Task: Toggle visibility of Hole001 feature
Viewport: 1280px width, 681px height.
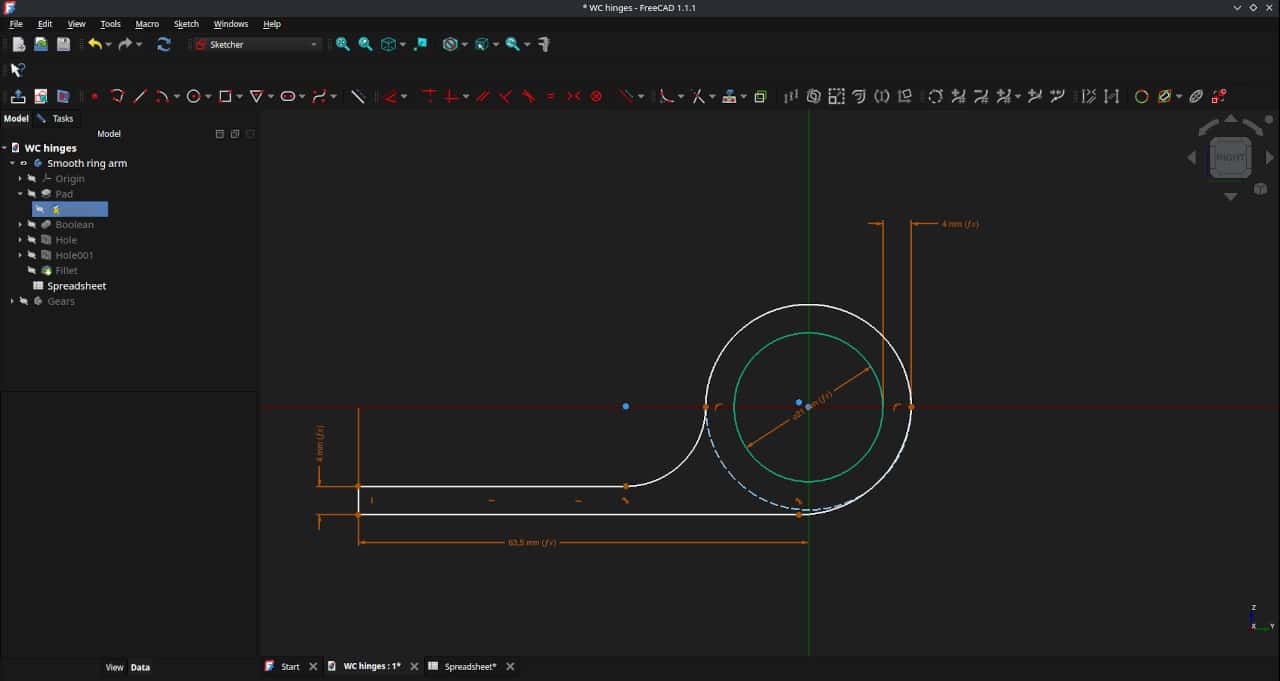Action: [x=32, y=255]
